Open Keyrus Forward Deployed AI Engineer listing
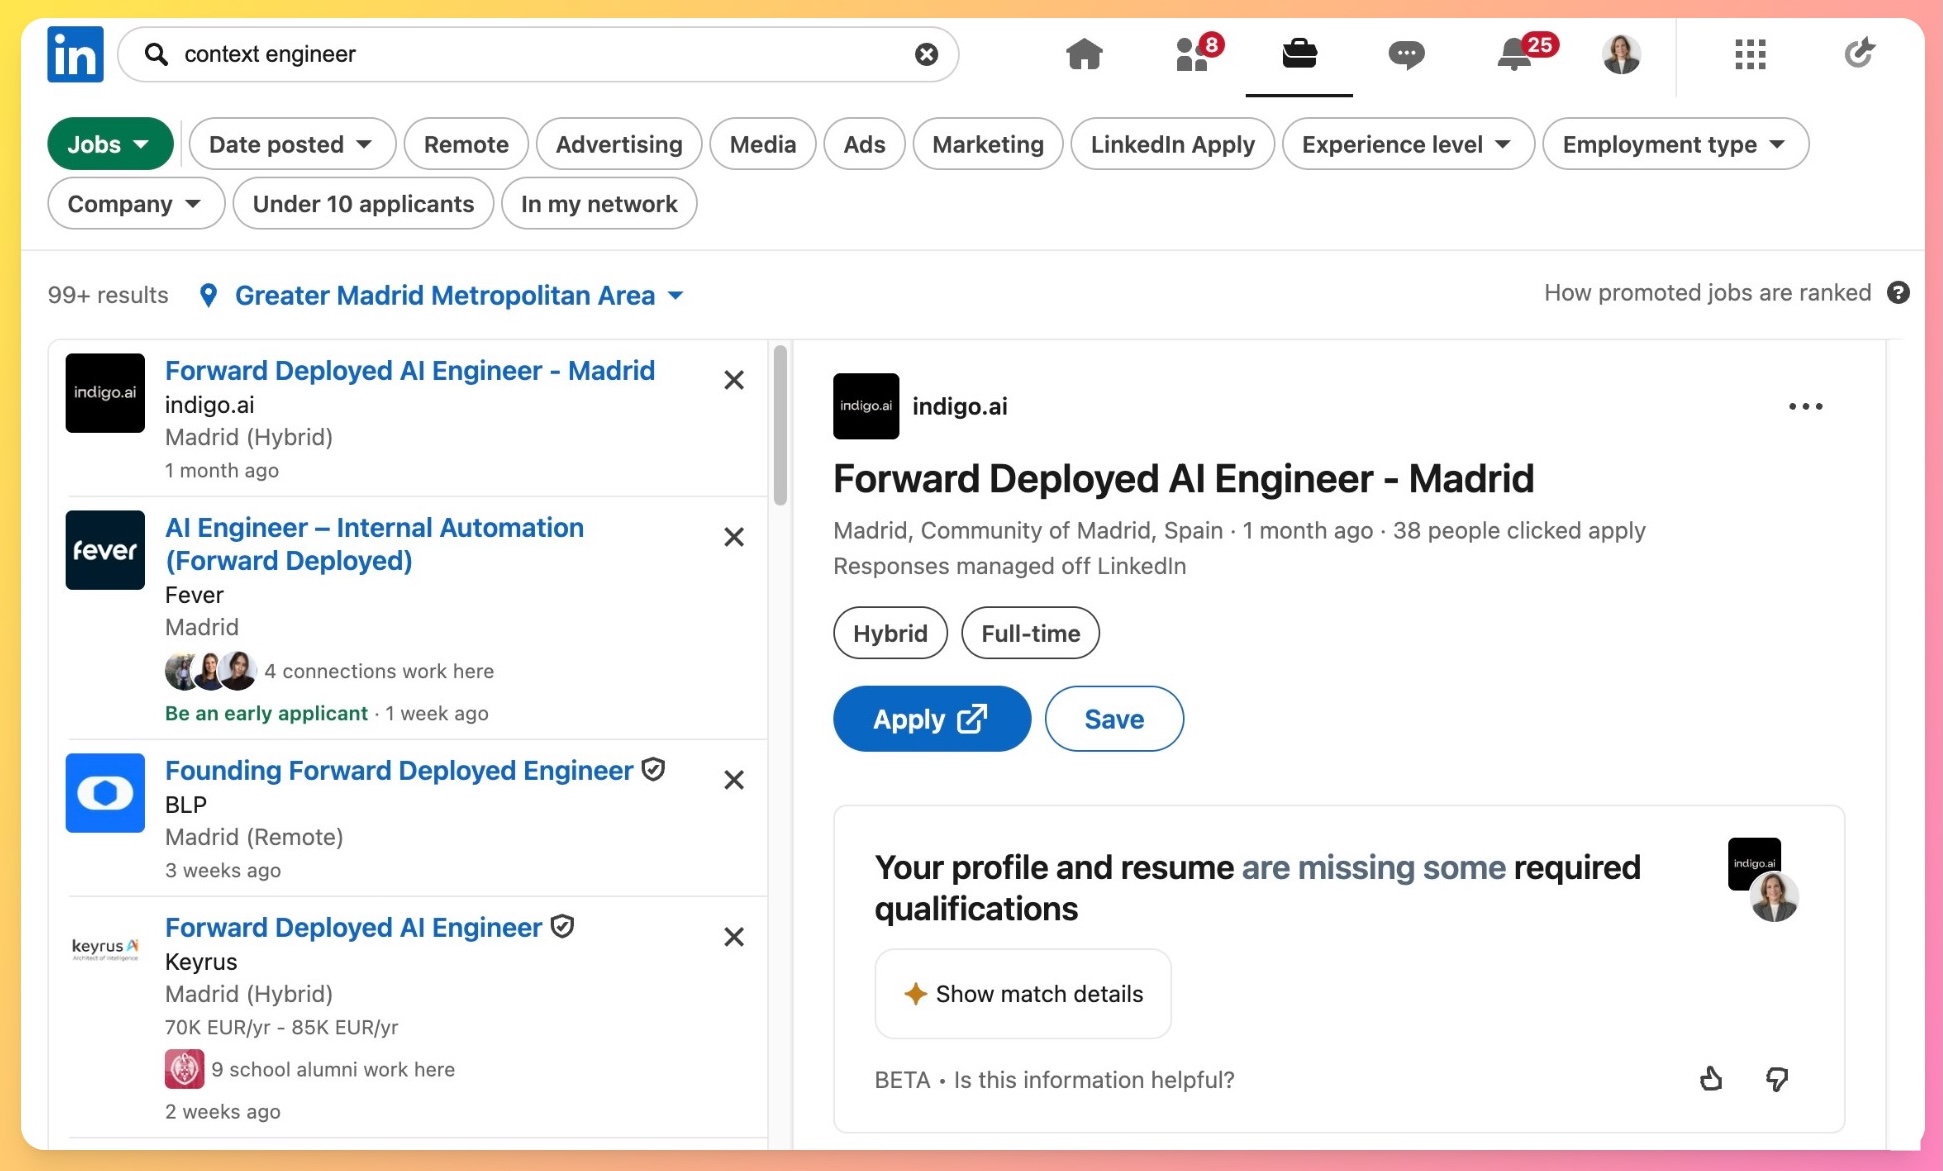Viewport: 1943px width, 1171px height. [353, 928]
